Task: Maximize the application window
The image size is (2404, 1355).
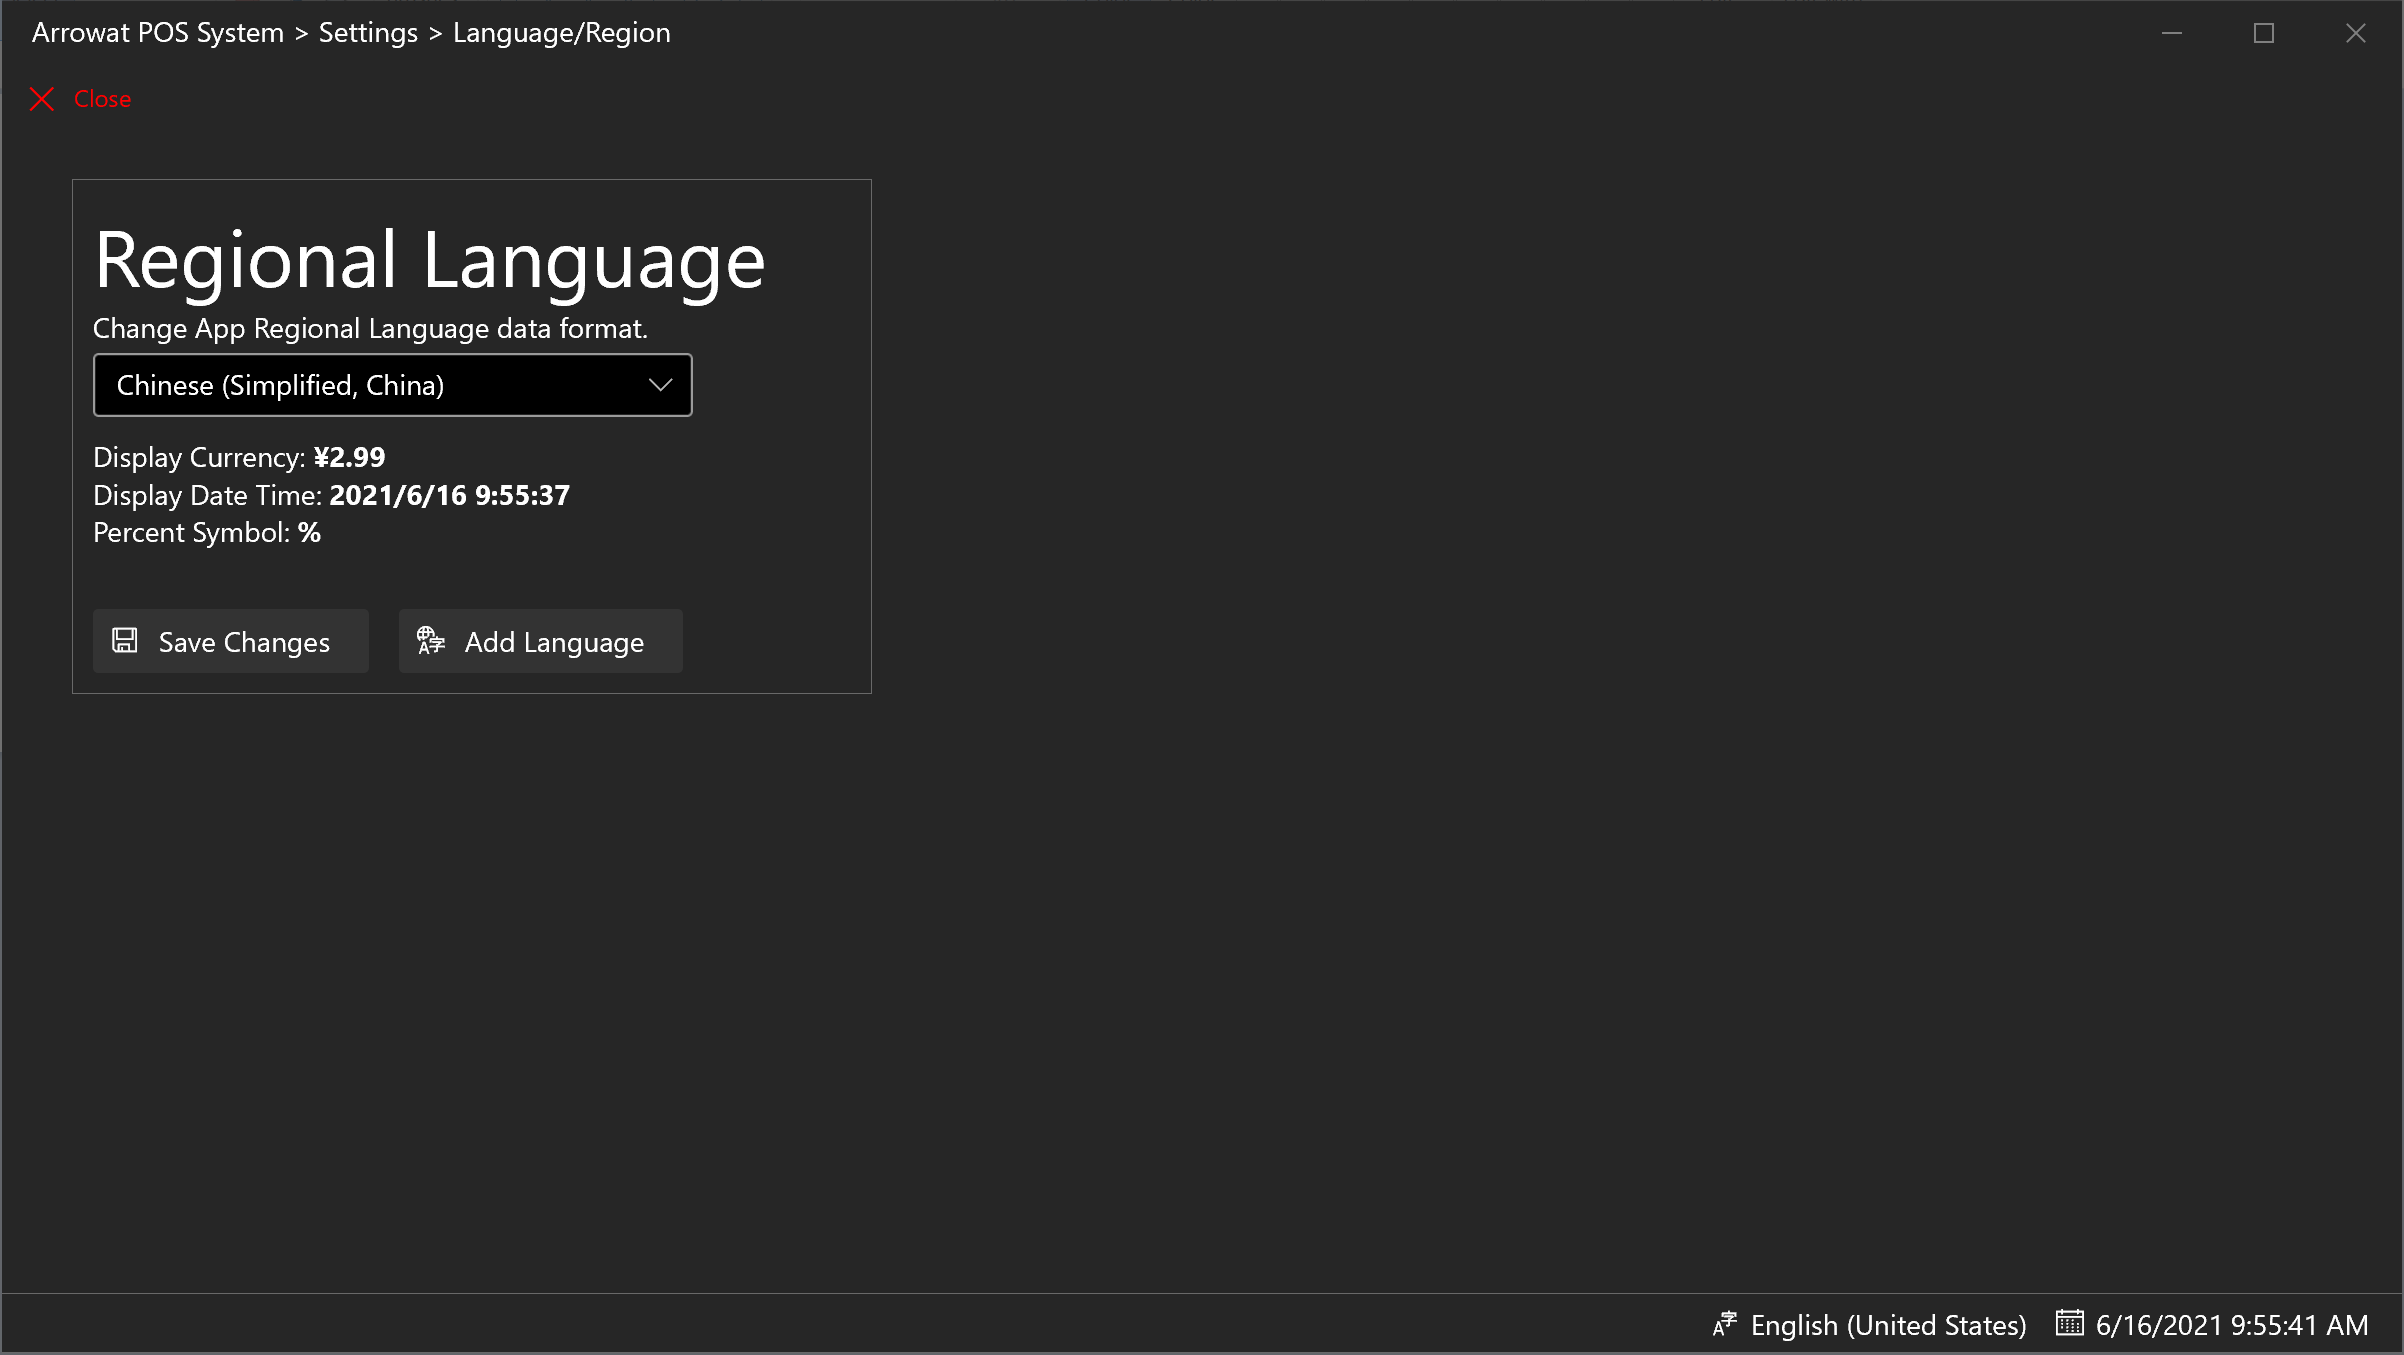Action: point(2264,33)
